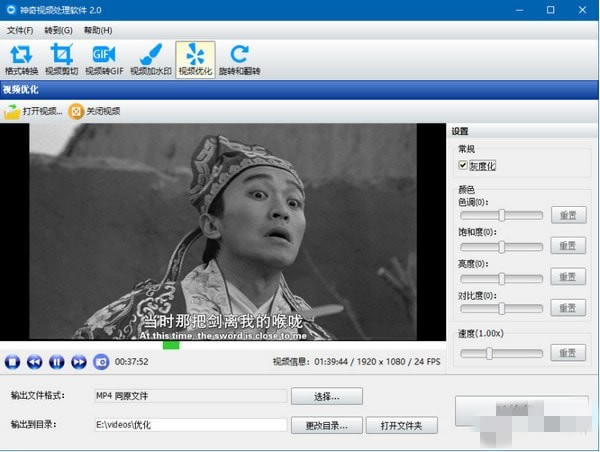This screenshot has width=600, height=452.
Task: Toggle the 灰度化 grayscale checkbox
Action: coord(463,165)
